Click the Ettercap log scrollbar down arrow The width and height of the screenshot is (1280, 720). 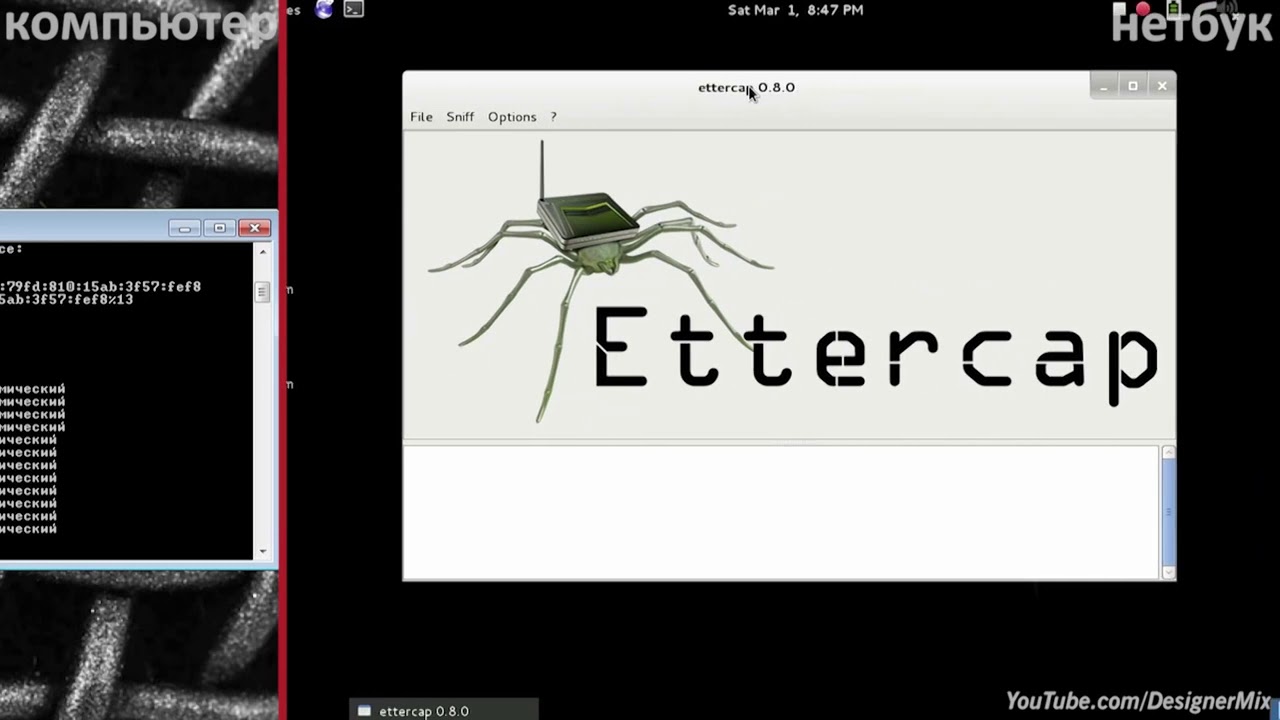1168,572
